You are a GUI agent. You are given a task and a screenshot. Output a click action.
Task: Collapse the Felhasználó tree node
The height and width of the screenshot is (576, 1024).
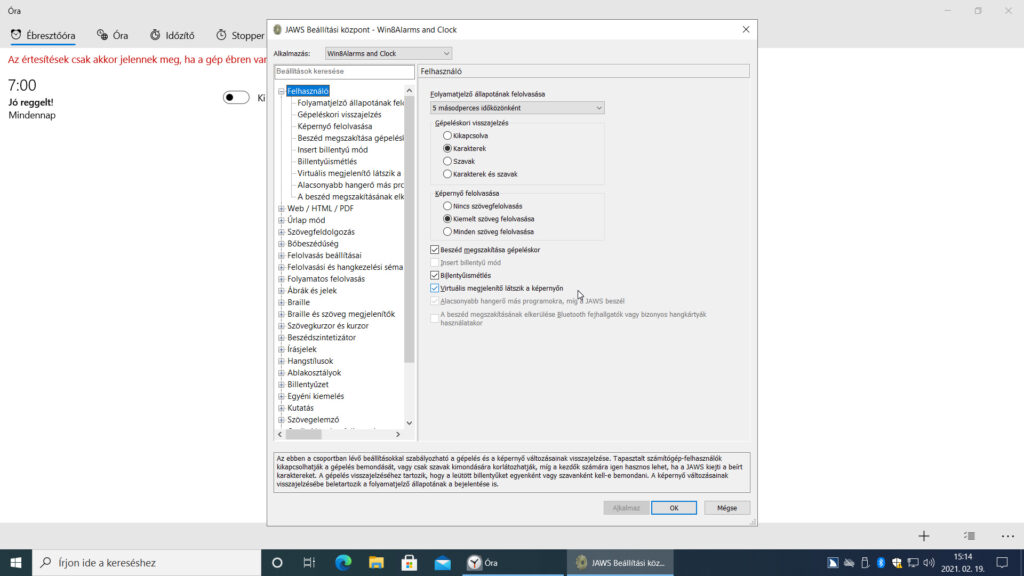[x=281, y=91]
